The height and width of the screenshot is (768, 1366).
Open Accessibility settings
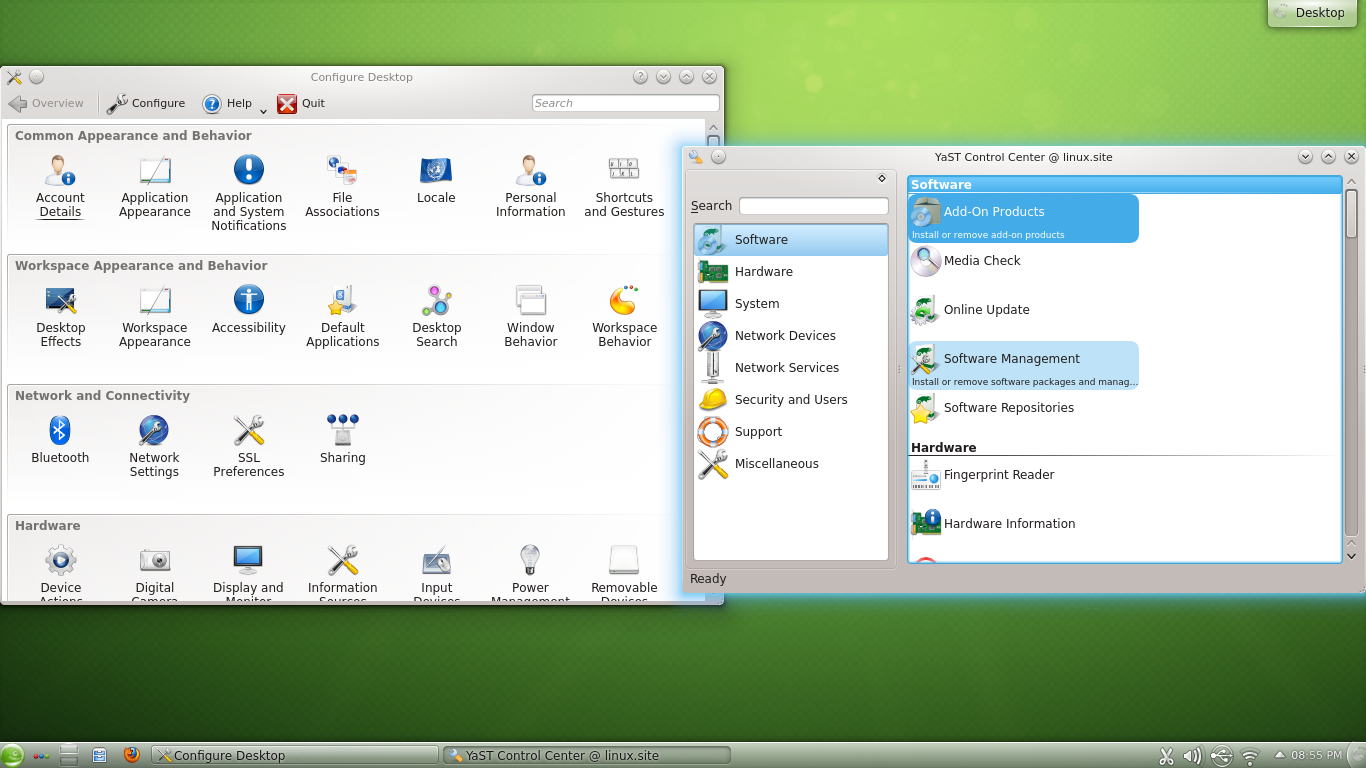tap(248, 310)
